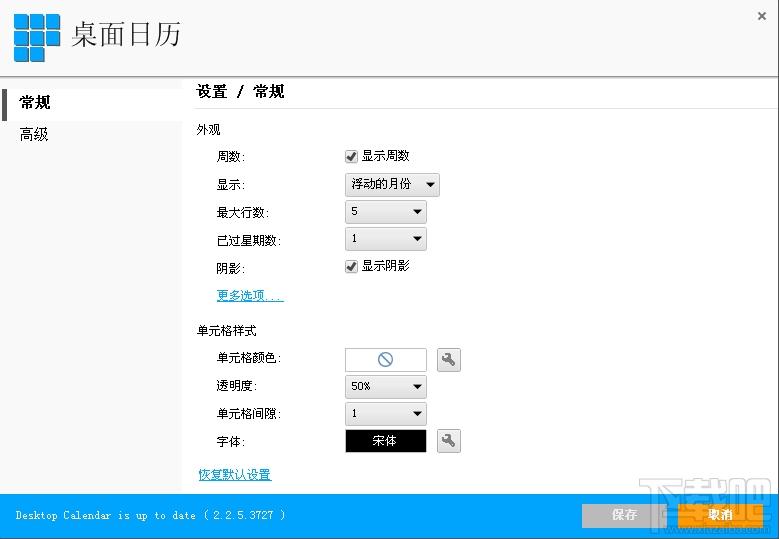
Task: Expand the 单元格间隙 dropdown
Action: (386, 414)
